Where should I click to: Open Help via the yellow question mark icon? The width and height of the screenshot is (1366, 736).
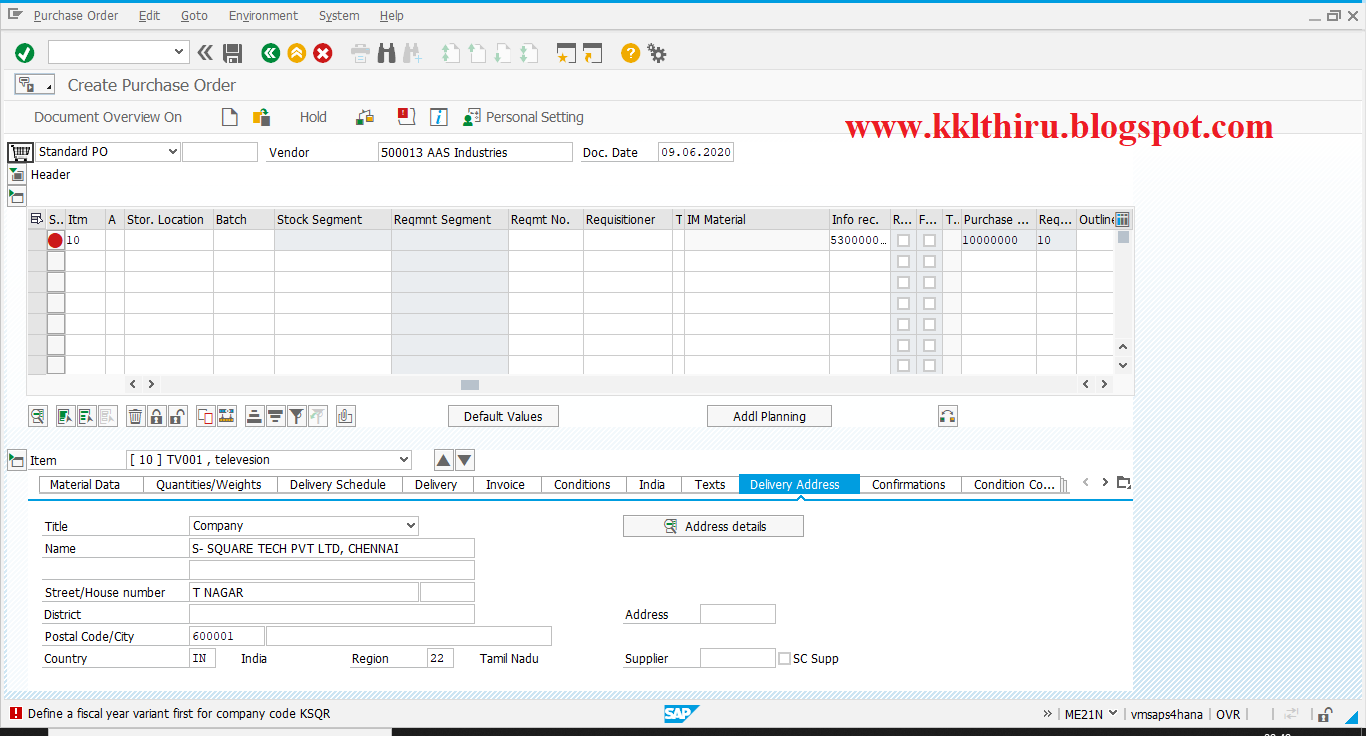click(630, 53)
